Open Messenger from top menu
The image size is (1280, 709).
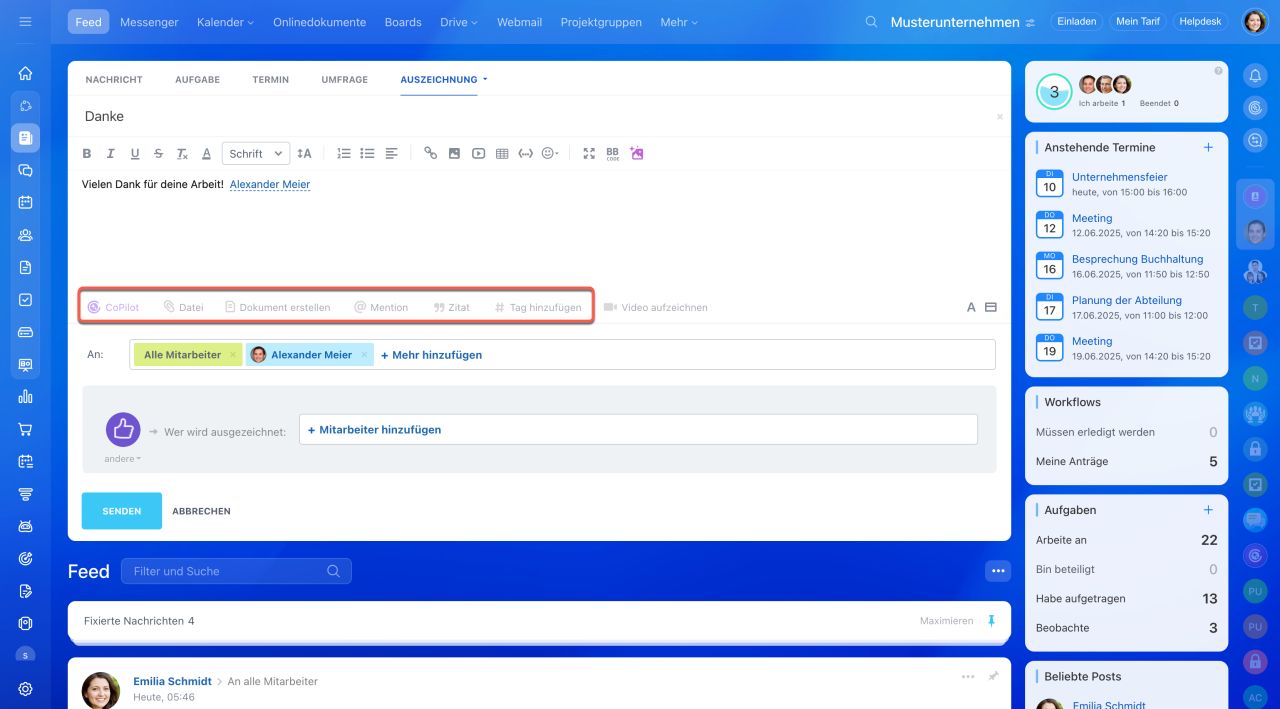[149, 22]
